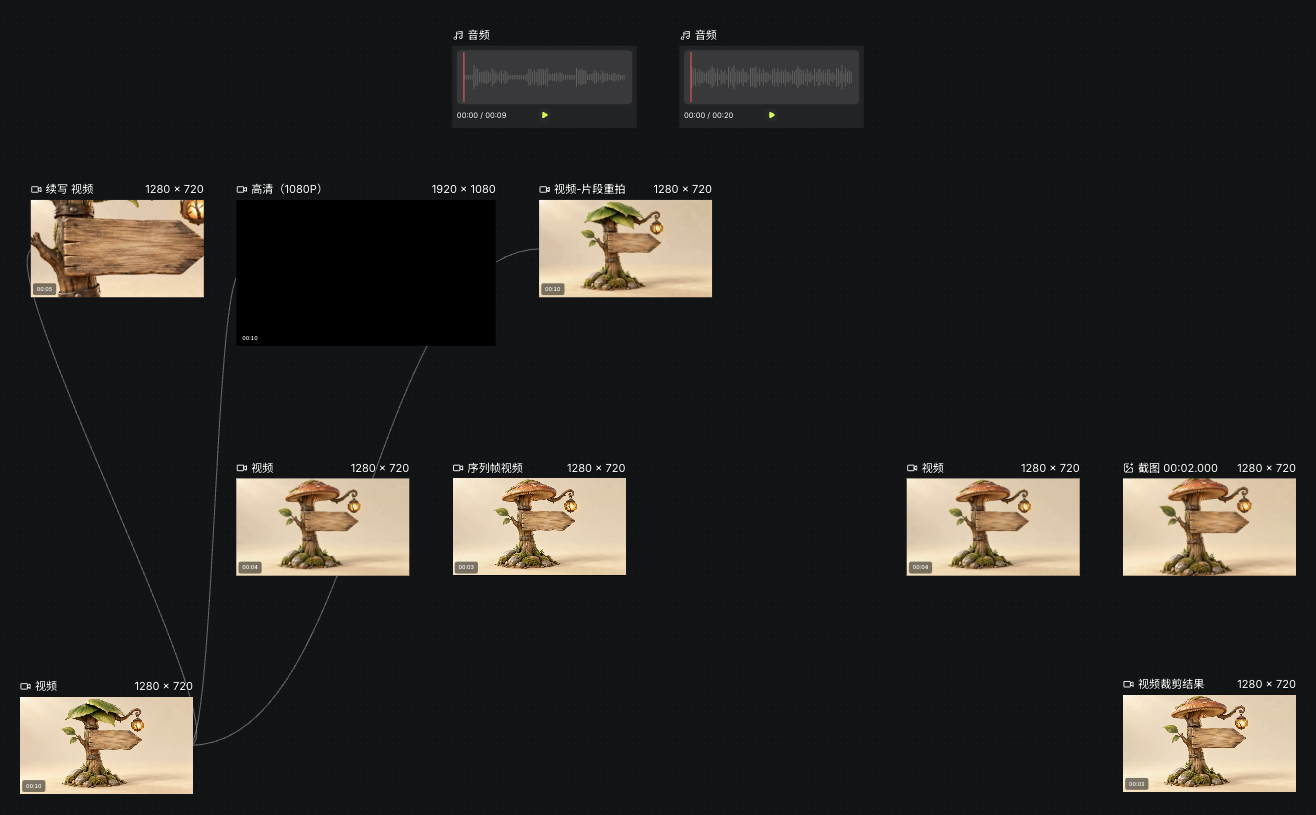Image resolution: width=1316 pixels, height=815 pixels.
Task: Click the 续写 视频 label
Action: (70, 189)
